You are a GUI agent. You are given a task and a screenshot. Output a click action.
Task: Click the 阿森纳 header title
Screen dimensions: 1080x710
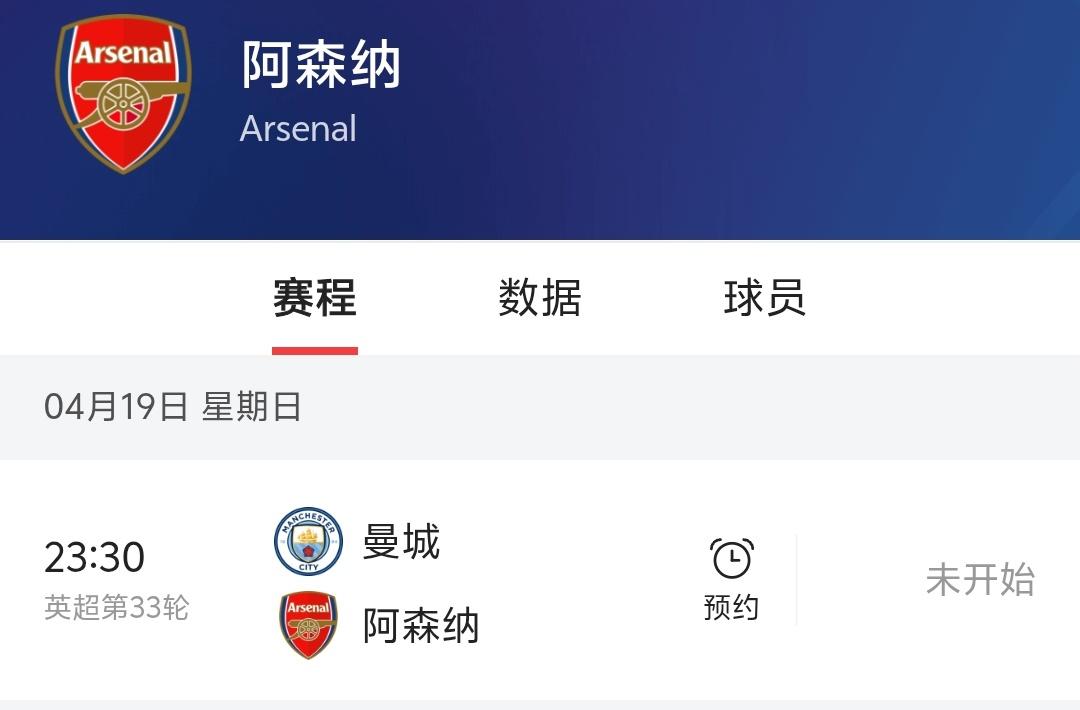tap(321, 66)
